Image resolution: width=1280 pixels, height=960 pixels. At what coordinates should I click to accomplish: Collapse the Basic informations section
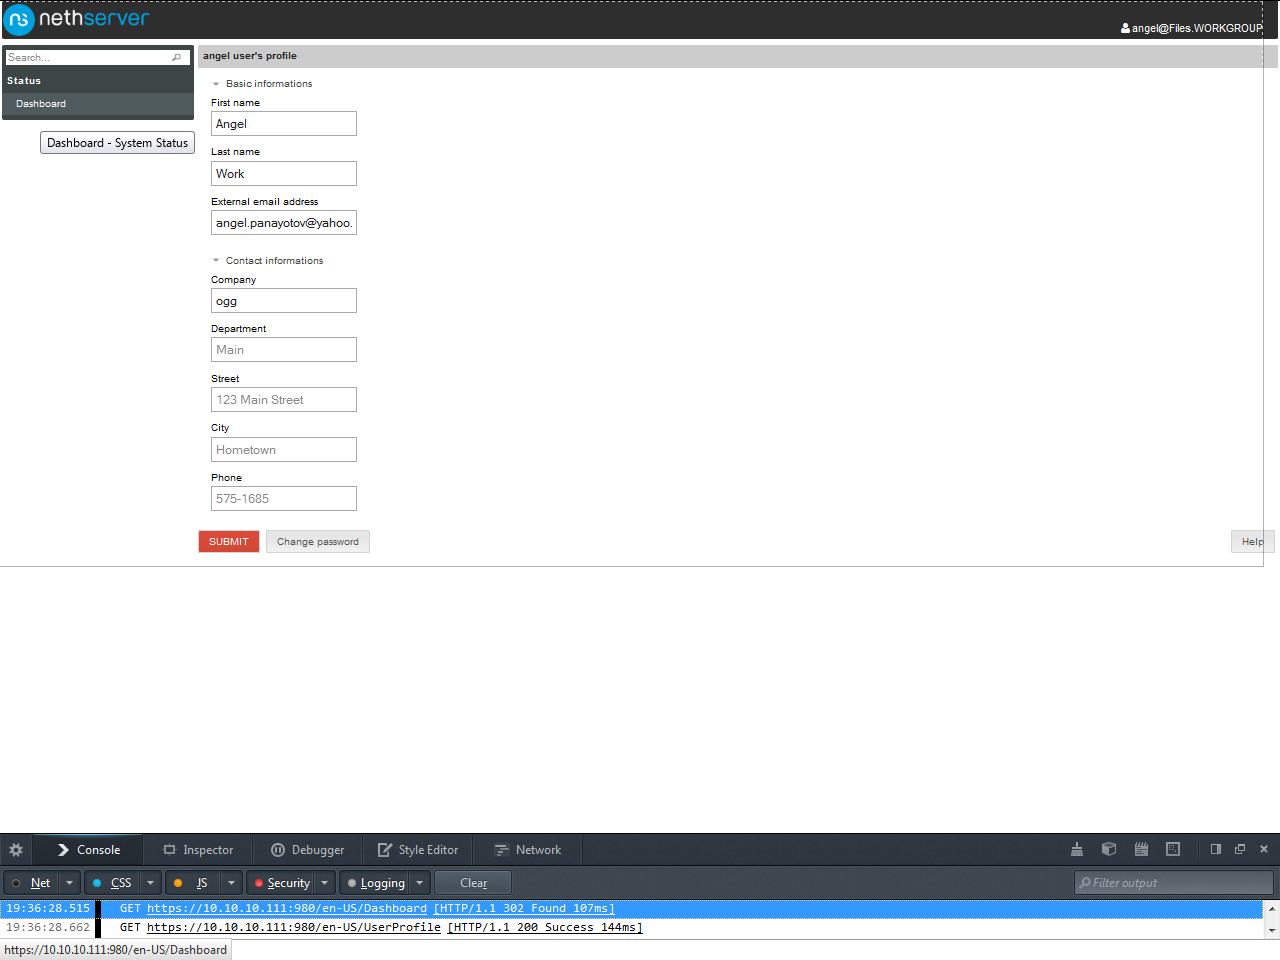pos(216,84)
